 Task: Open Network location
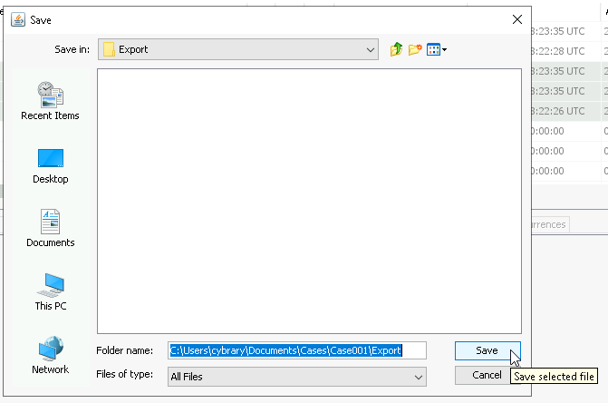point(50,355)
